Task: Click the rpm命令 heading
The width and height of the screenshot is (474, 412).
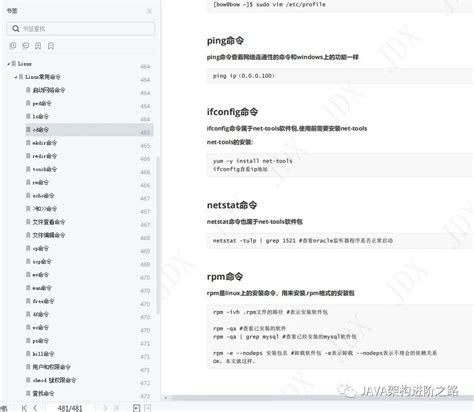Action: 225,277
